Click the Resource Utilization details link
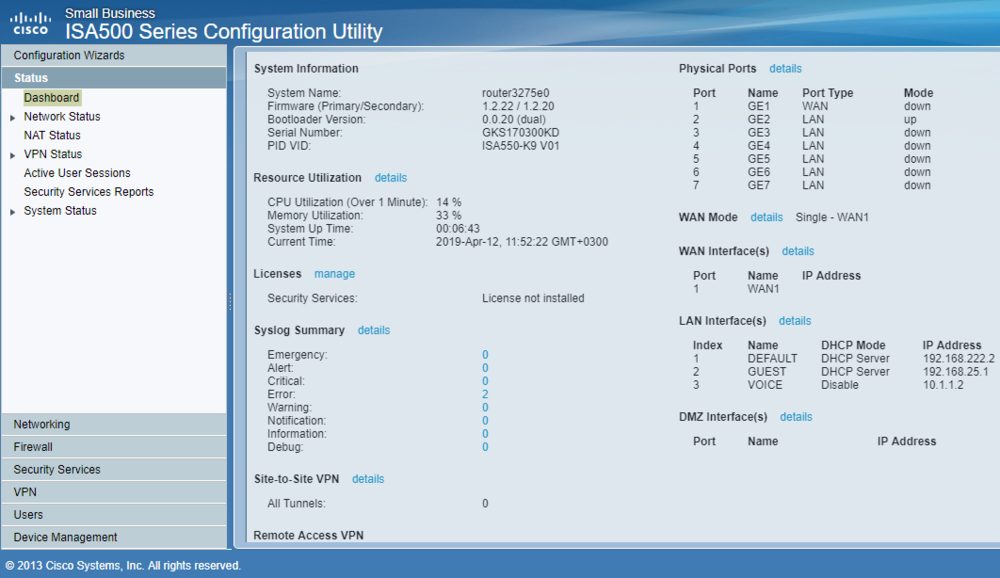Screen dimensions: 1000x578 [x=391, y=178]
